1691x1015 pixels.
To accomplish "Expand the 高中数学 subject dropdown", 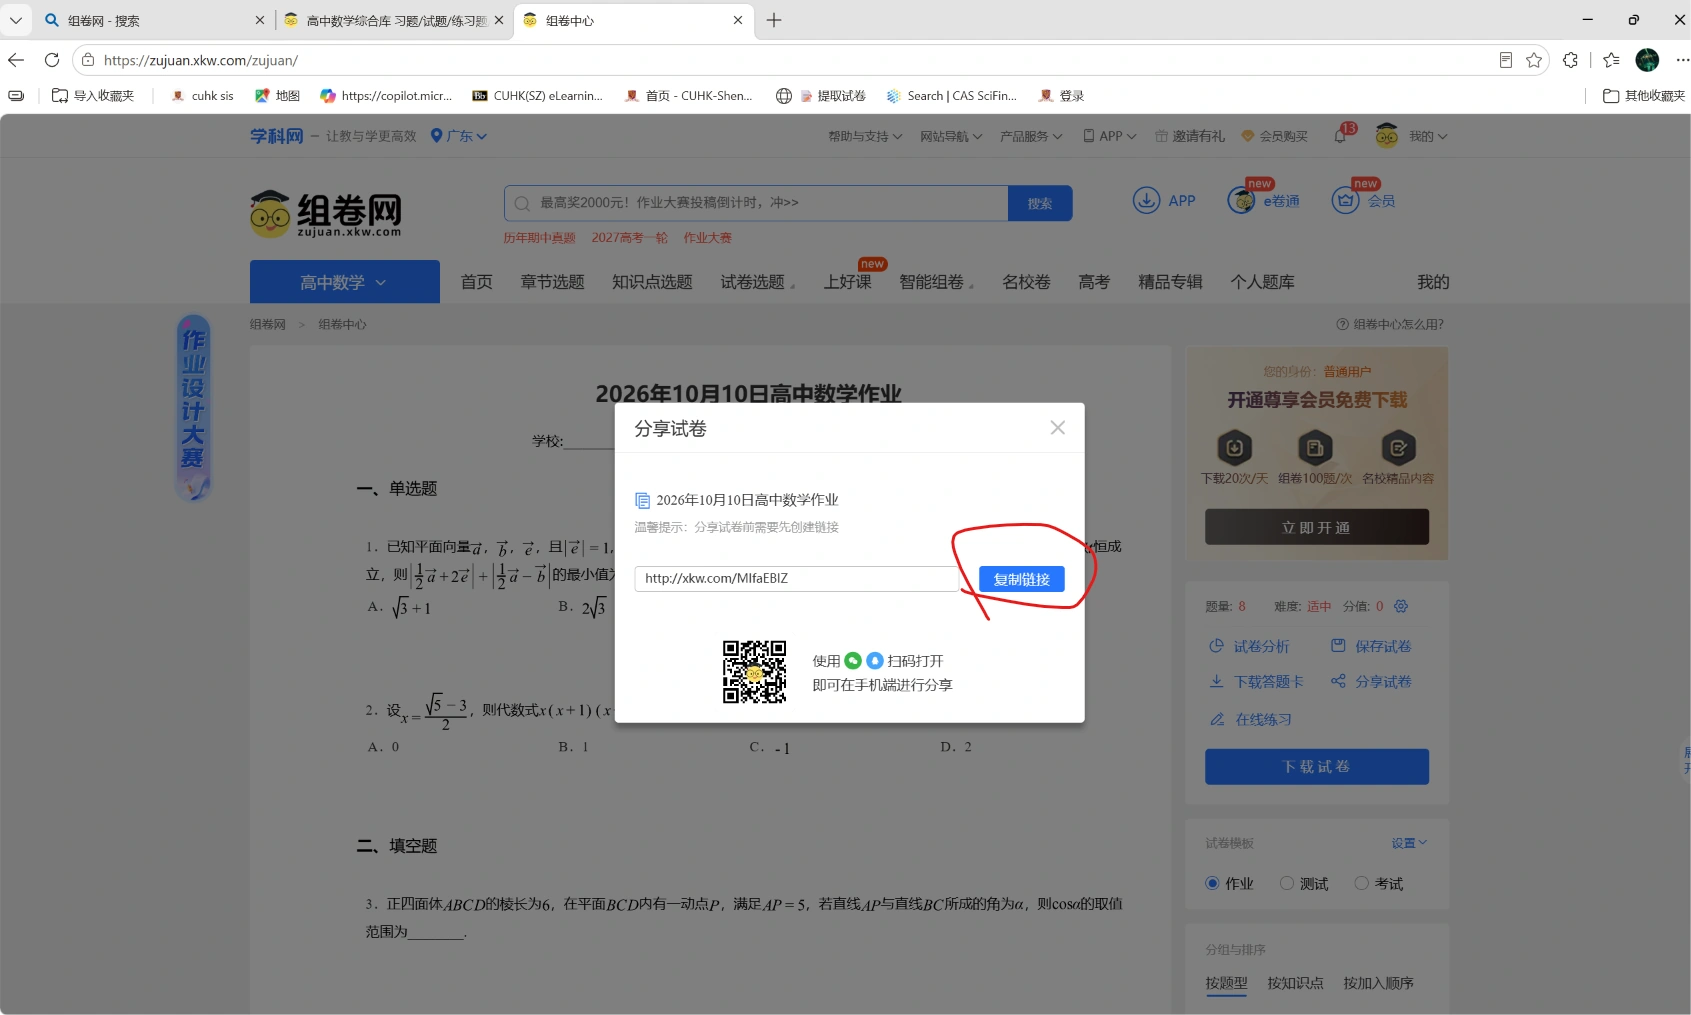I will point(344,282).
